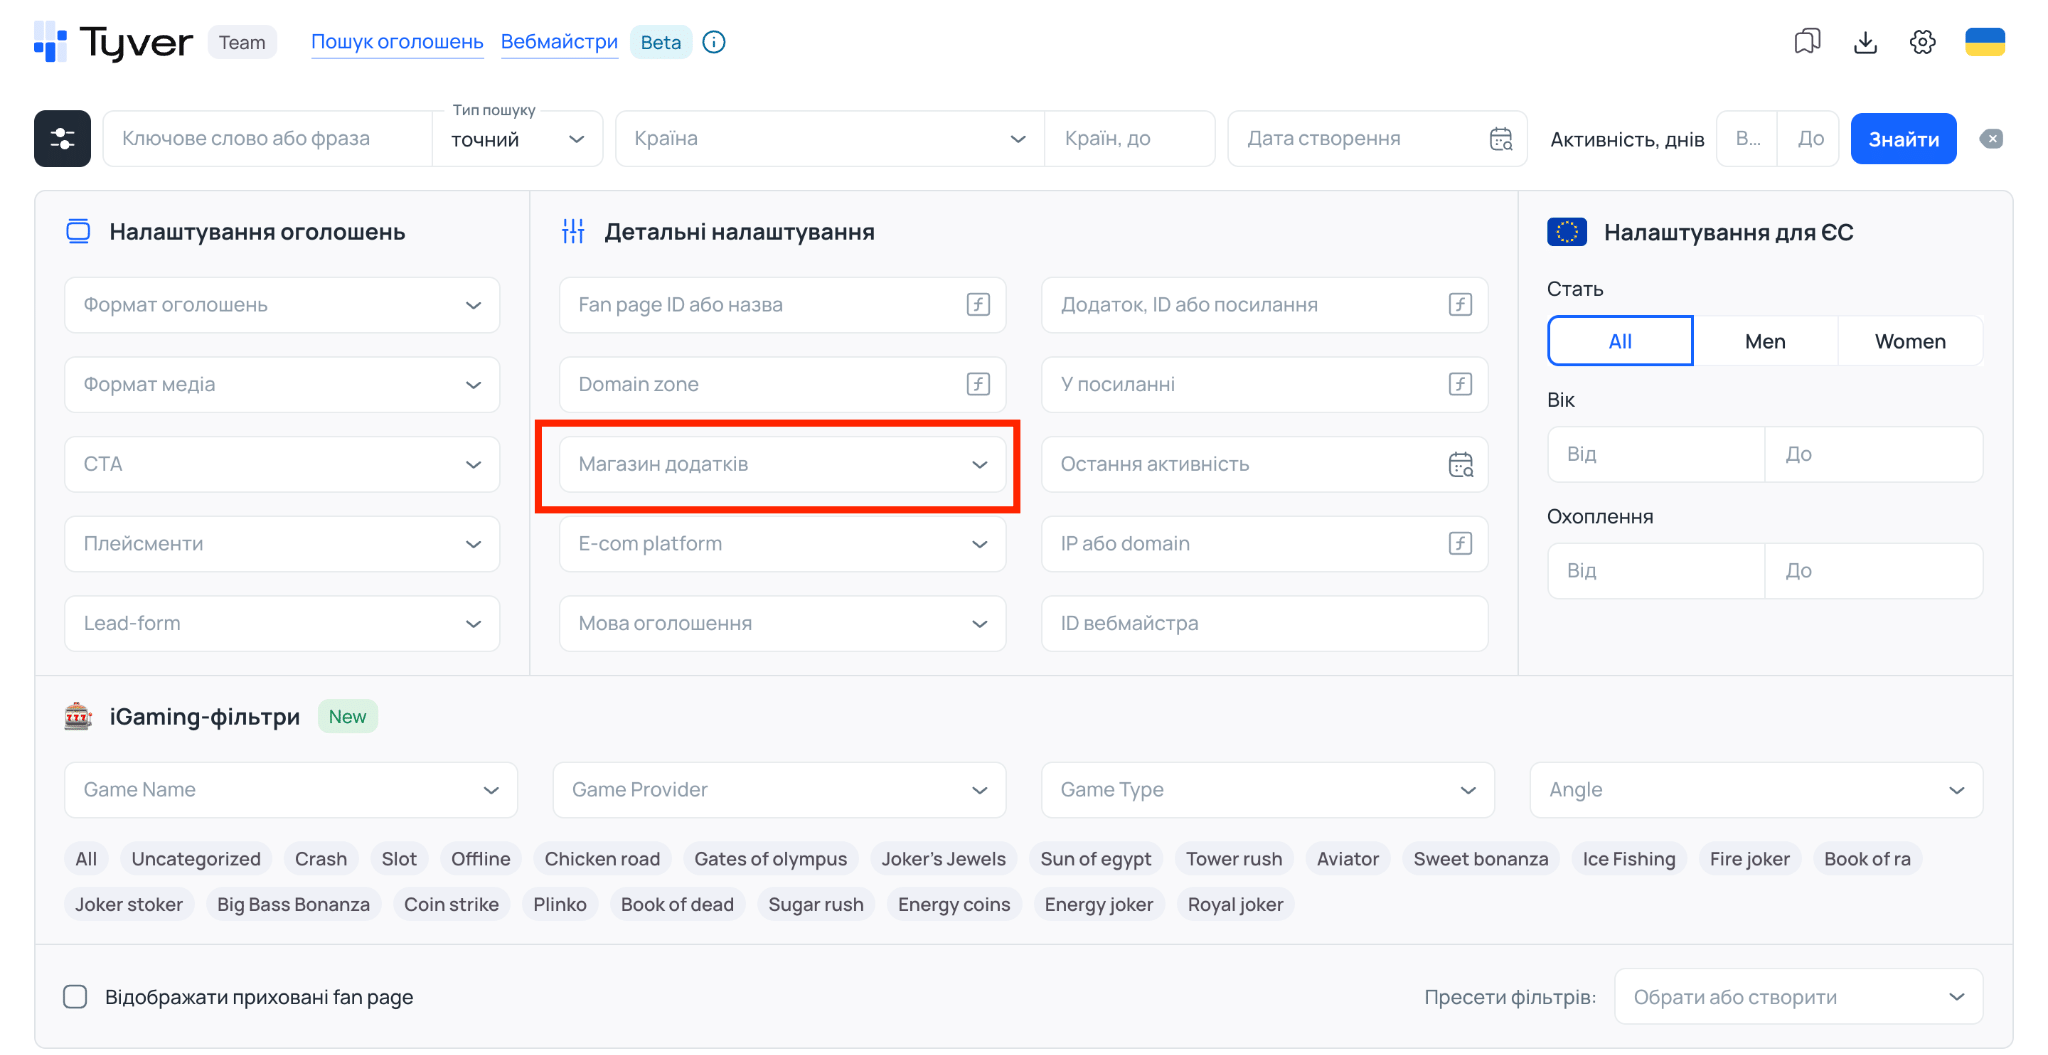Open the Angle dropdown
Screen dimensions: 2048x1055
pyautogui.click(x=1756, y=790)
